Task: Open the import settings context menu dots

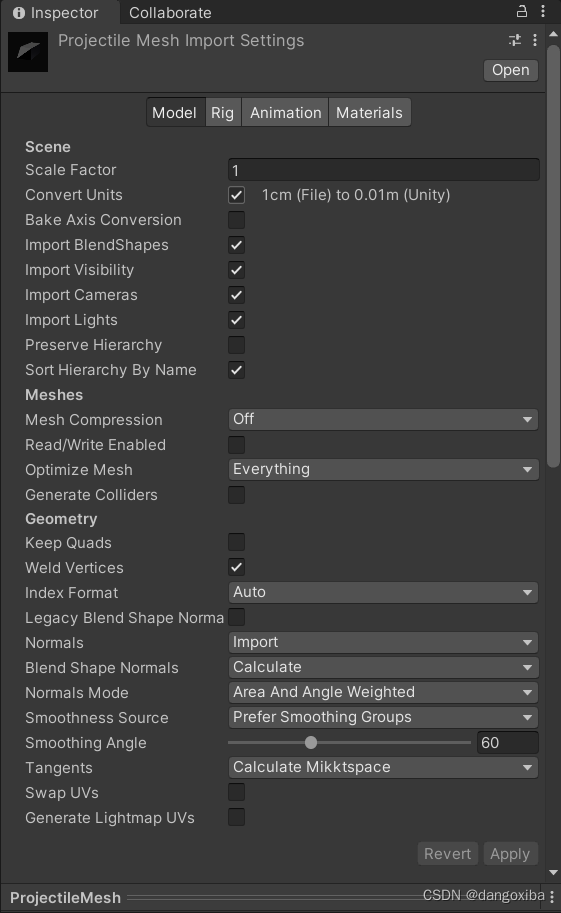Action: (x=535, y=40)
